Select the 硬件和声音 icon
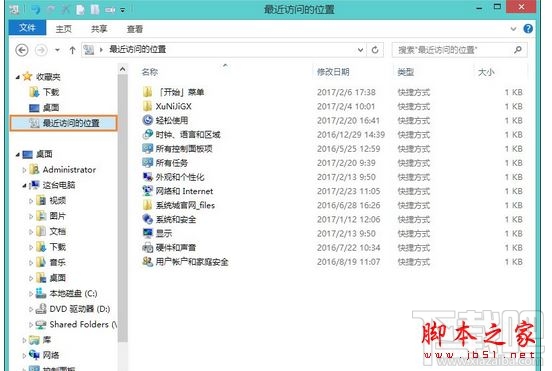552x371 pixels. click(148, 247)
